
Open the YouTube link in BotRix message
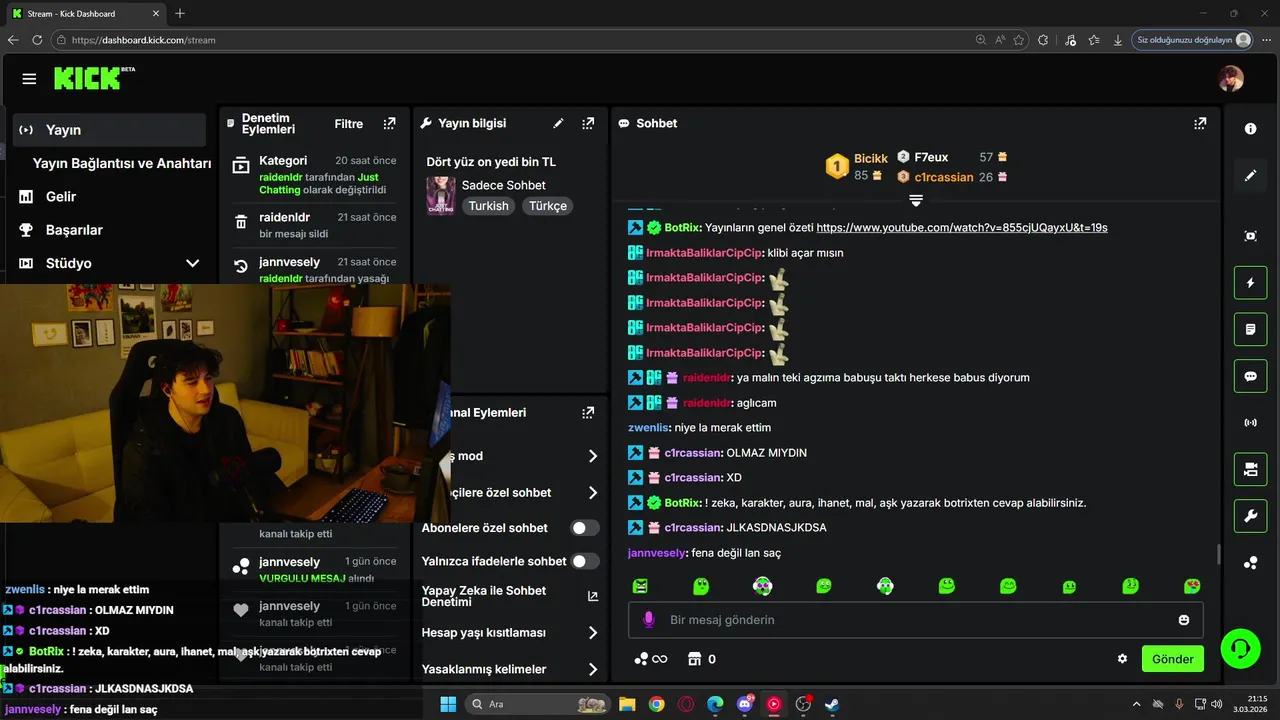[x=962, y=228]
